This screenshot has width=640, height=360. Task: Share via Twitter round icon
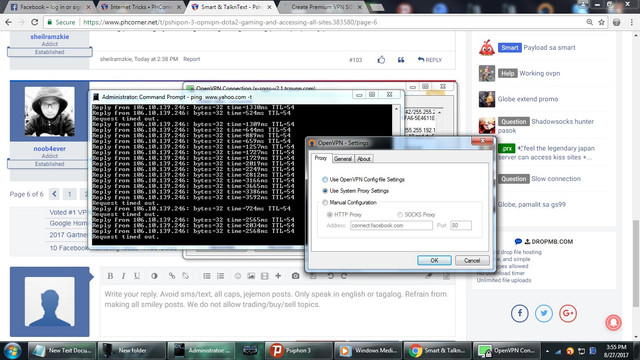pyautogui.click(x=544, y=313)
